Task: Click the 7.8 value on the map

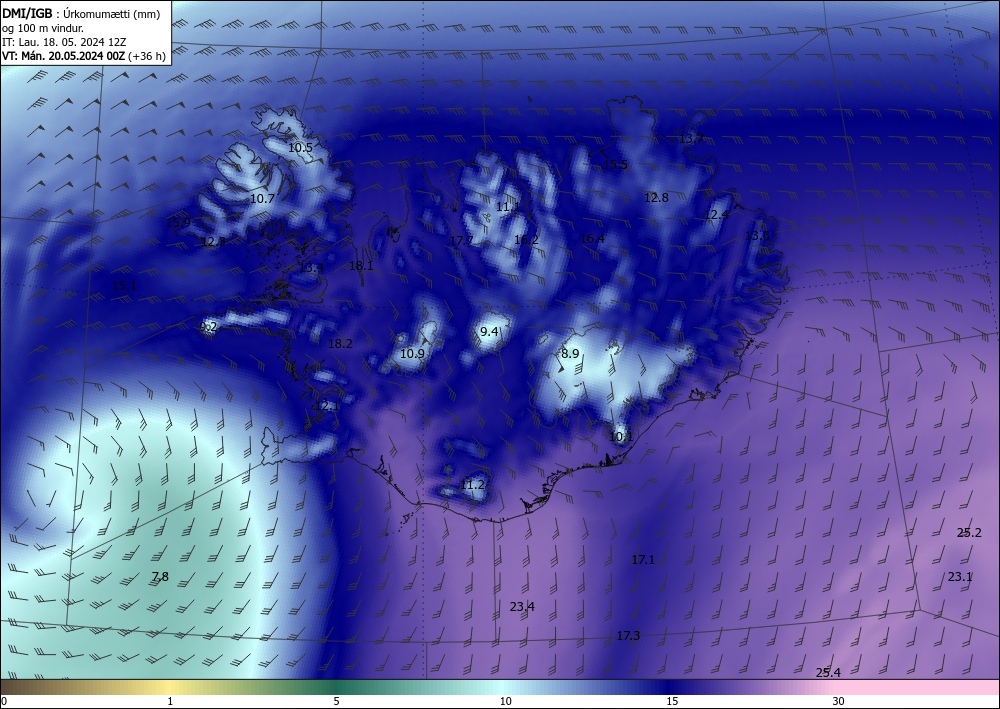Action: point(160,576)
